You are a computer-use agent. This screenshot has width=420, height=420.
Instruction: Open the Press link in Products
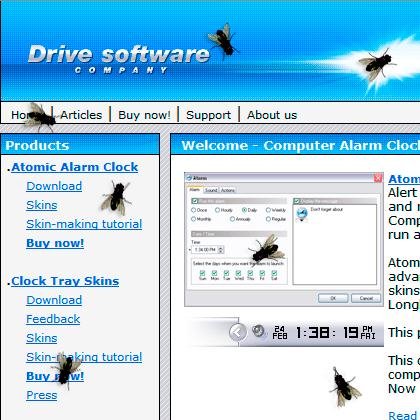coord(42,395)
